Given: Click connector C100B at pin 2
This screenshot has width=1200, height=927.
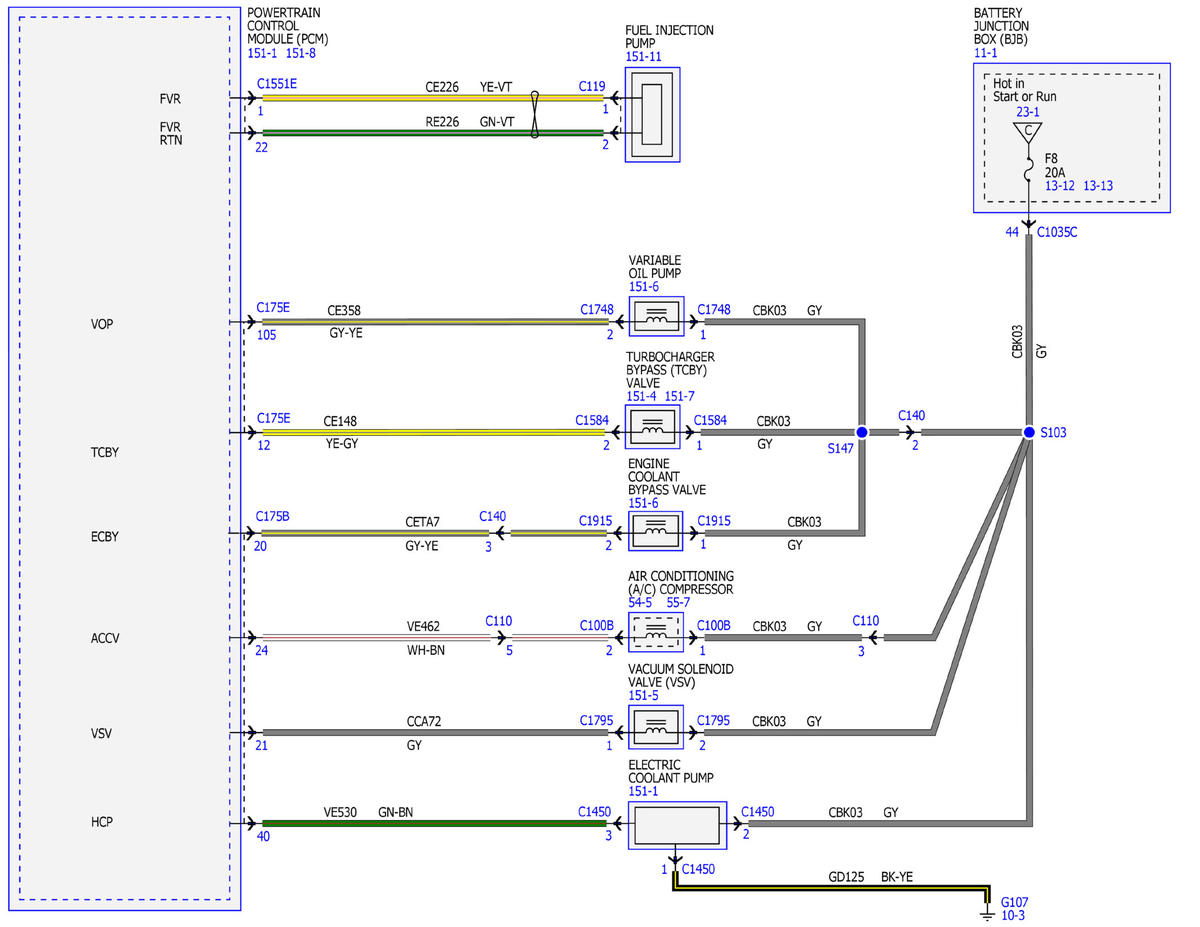Looking at the screenshot, I should click(x=597, y=625).
